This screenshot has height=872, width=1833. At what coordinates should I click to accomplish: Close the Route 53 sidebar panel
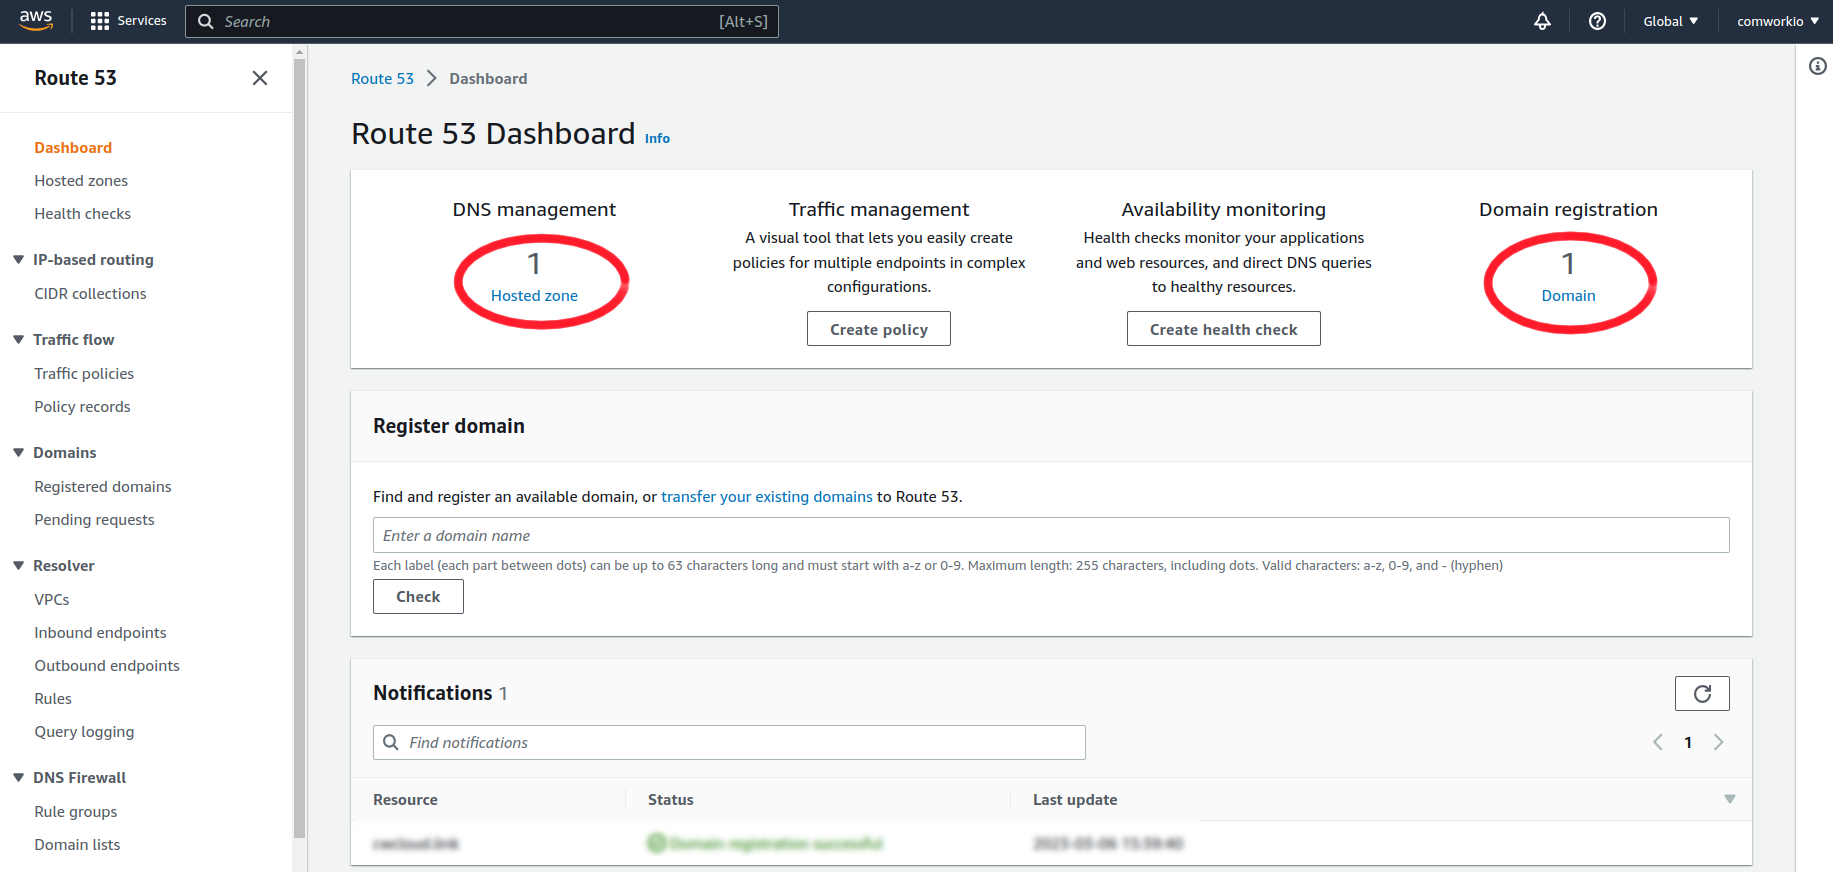(260, 78)
